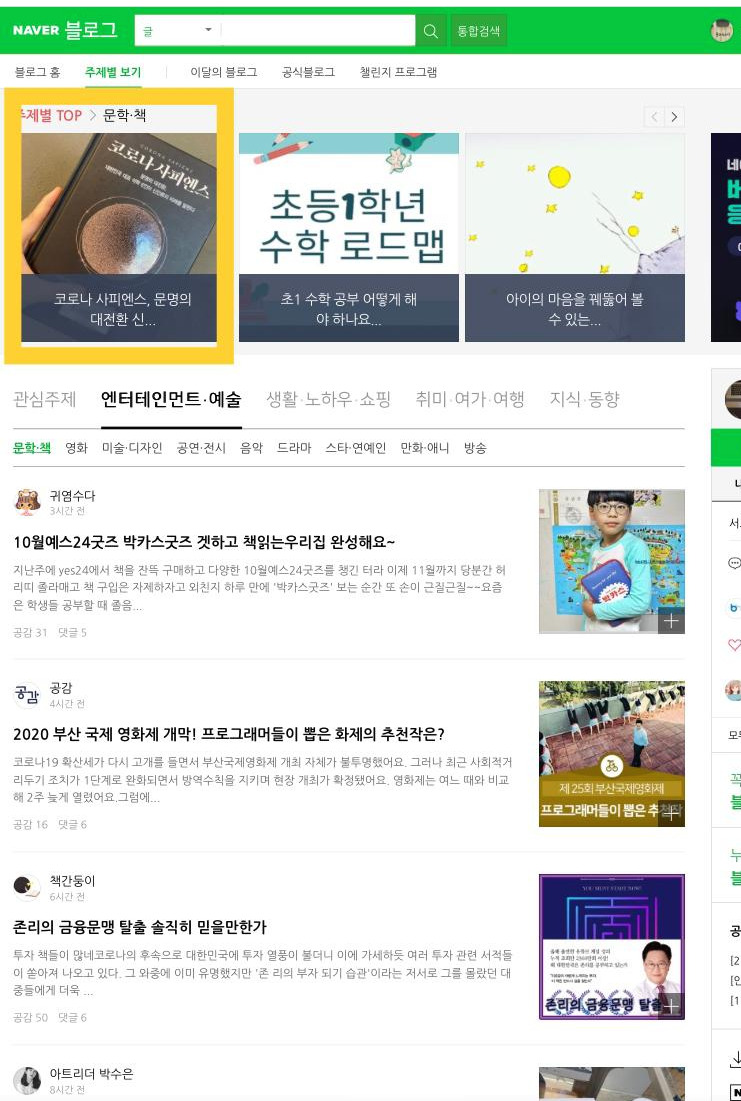Open 책간둥이 blogger profile icon
The width and height of the screenshot is (741, 1101).
click(27, 887)
